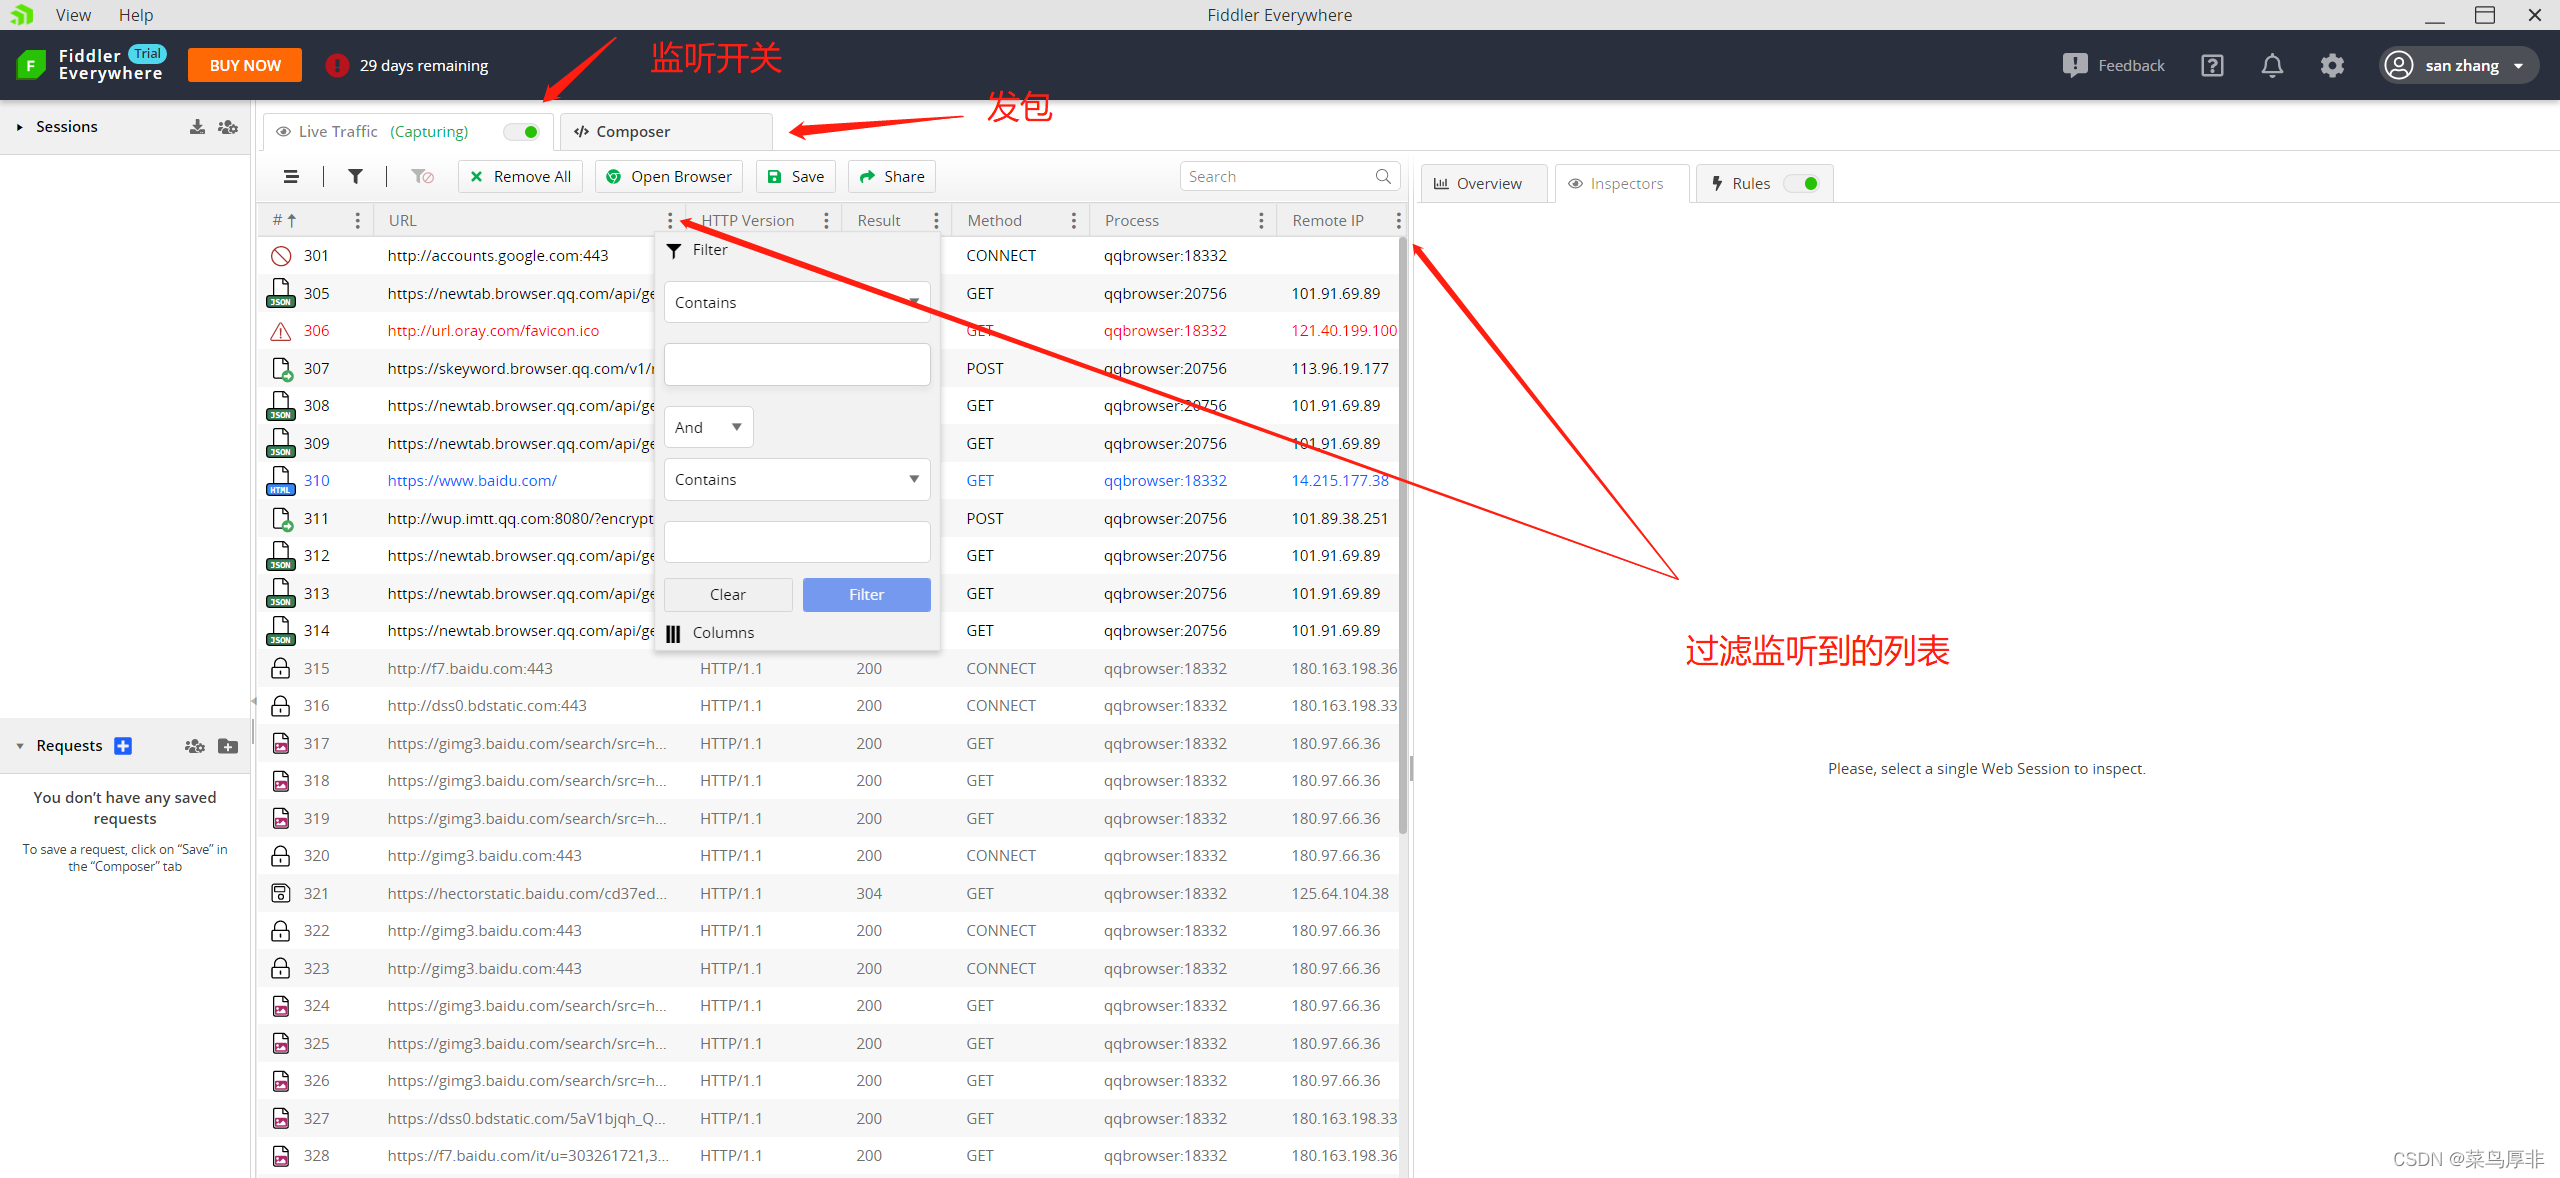Click the blue Filter apply button
This screenshot has width=2560, height=1178.
[866, 594]
